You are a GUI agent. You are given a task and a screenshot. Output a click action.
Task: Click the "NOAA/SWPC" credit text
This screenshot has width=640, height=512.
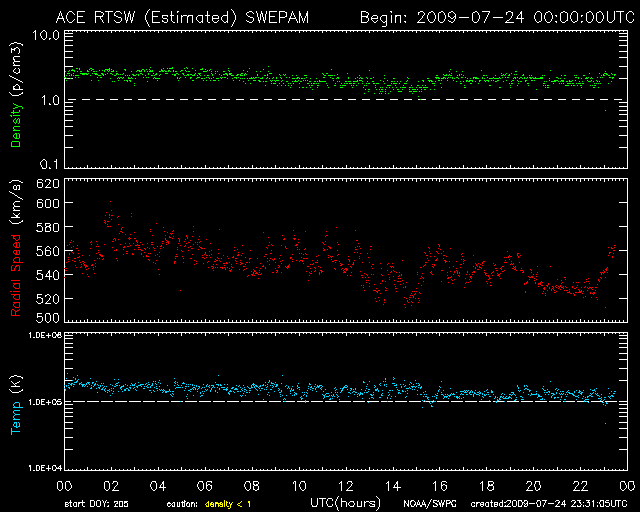tap(430, 504)
